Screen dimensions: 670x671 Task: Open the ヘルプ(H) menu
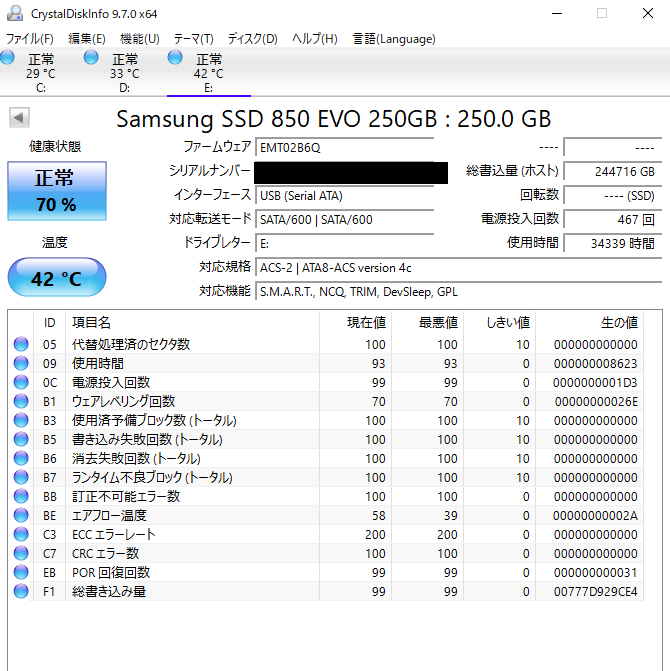[315, 39]
